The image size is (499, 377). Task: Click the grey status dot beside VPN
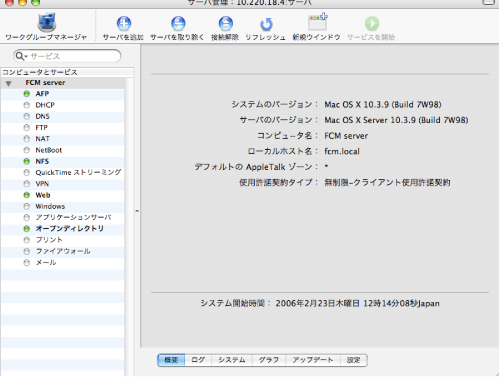pos(27,184)
